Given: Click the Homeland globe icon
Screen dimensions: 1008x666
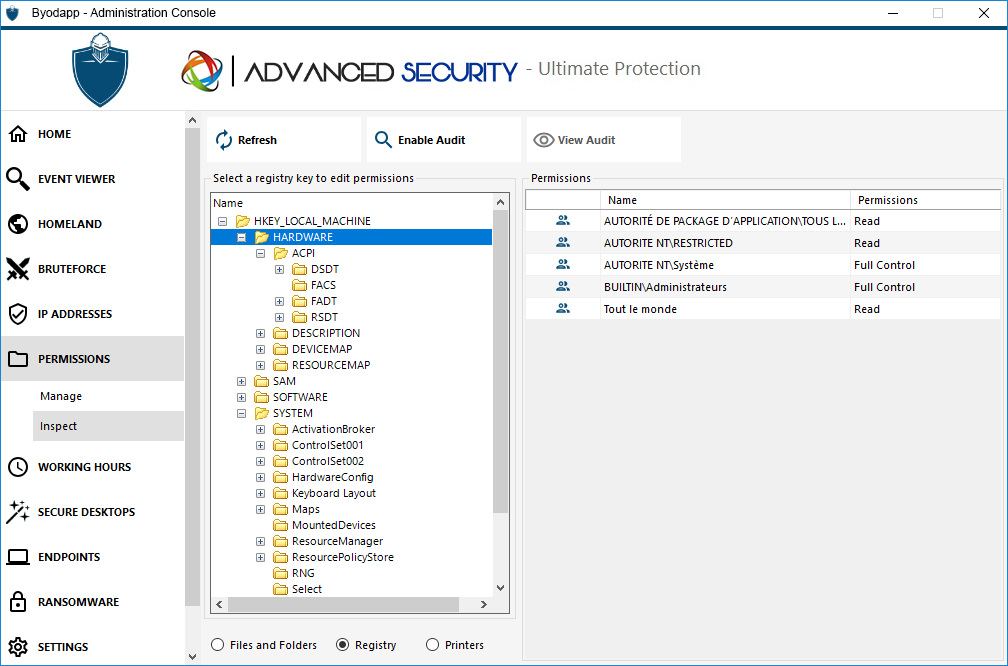Looking at the screenshot, I should click(18, 224).
